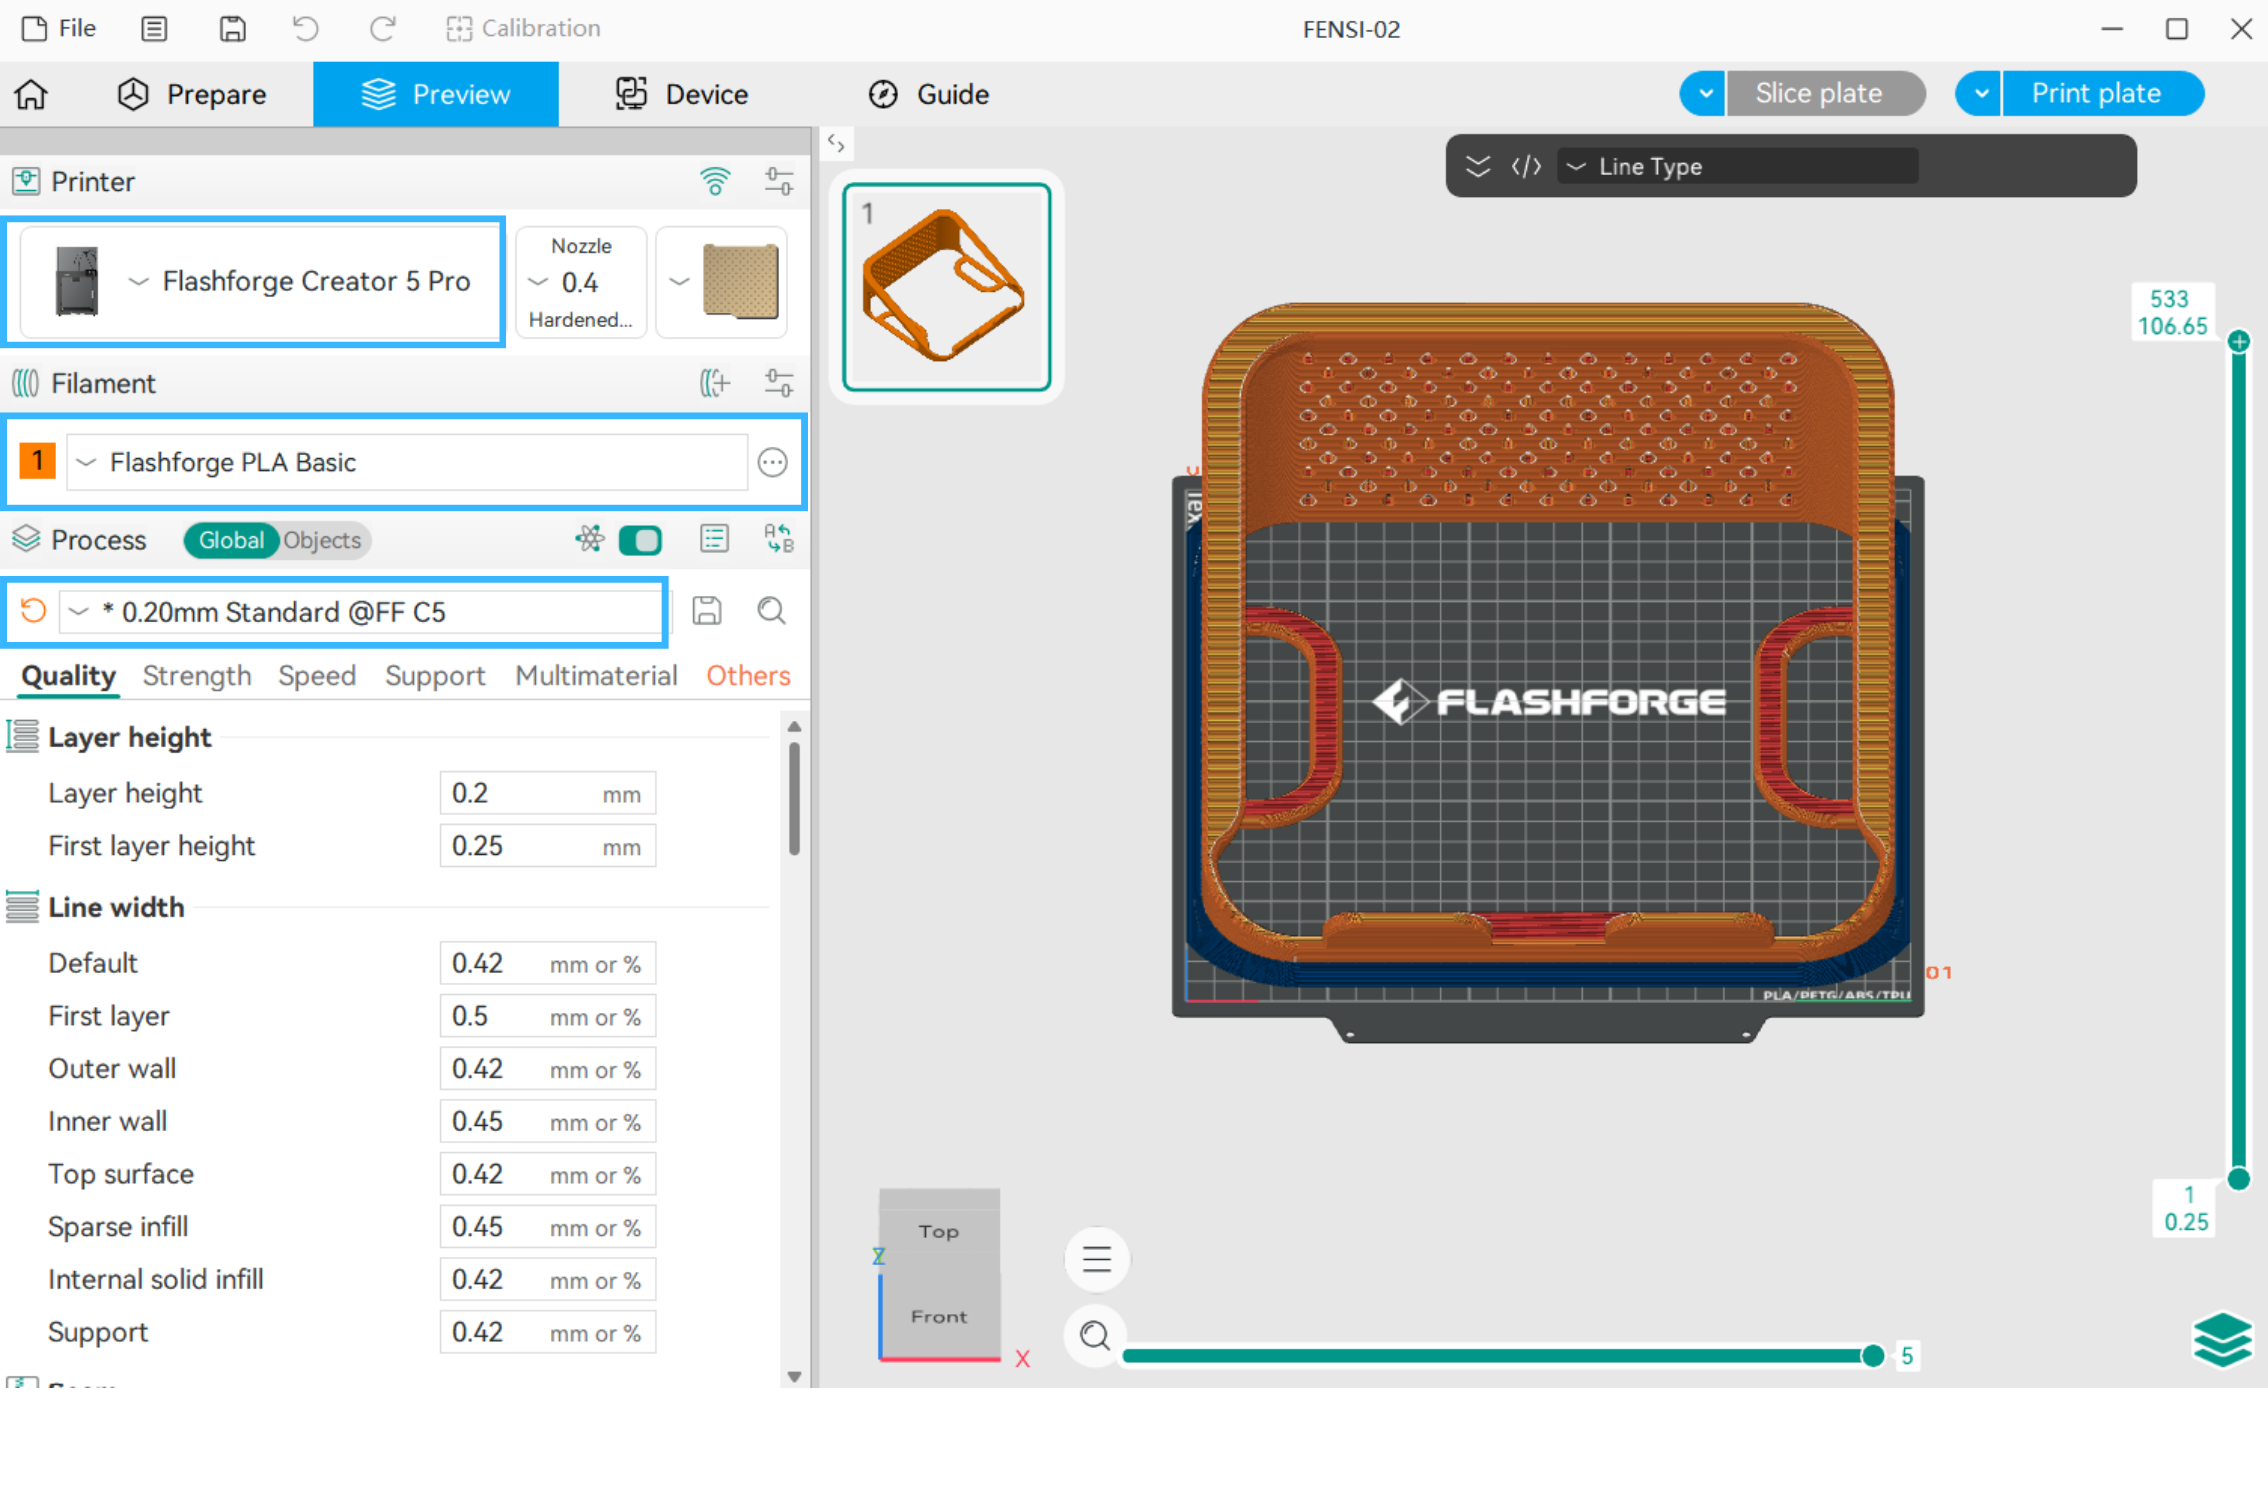Image resolution: width=2268 pixels, height=1512 pixels.
Task: Click the bottom handle of the layer slider
Action: tap(2239, 1180)
